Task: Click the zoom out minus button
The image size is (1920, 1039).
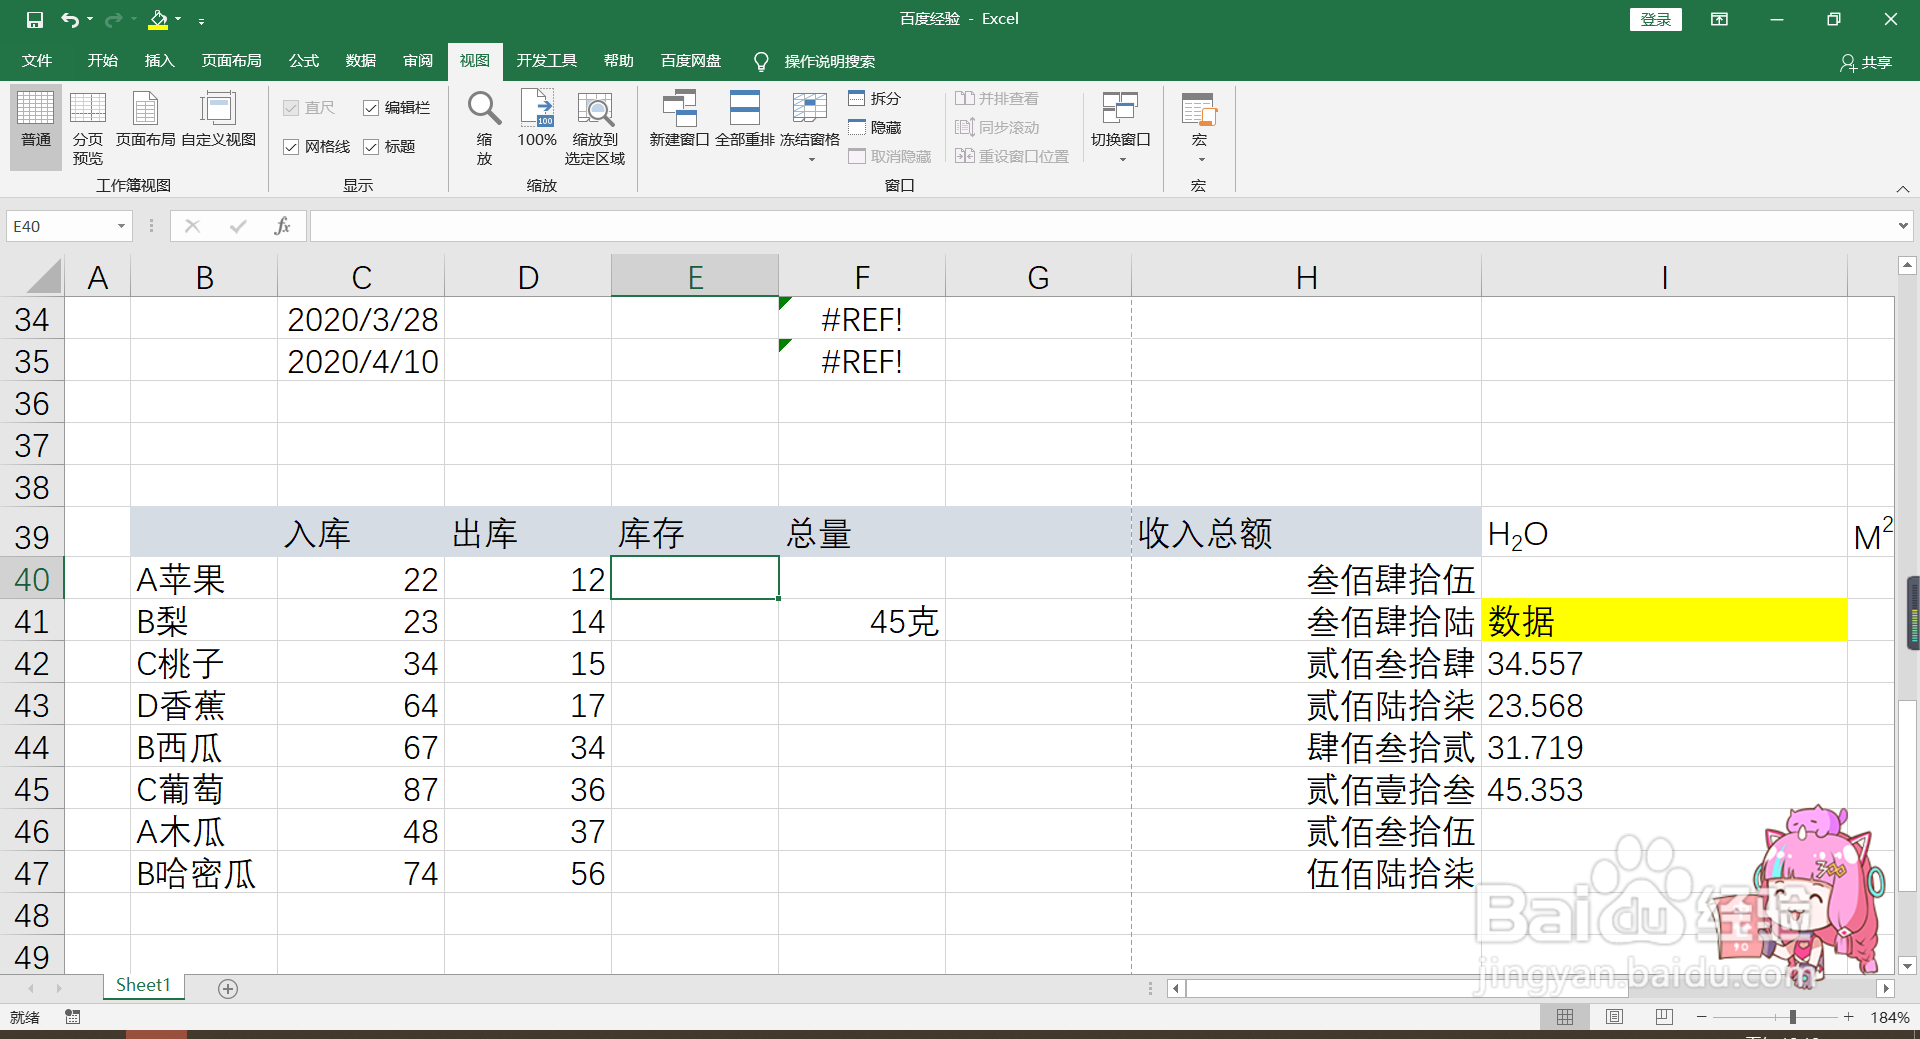Action: [x=1701, y=1017]
